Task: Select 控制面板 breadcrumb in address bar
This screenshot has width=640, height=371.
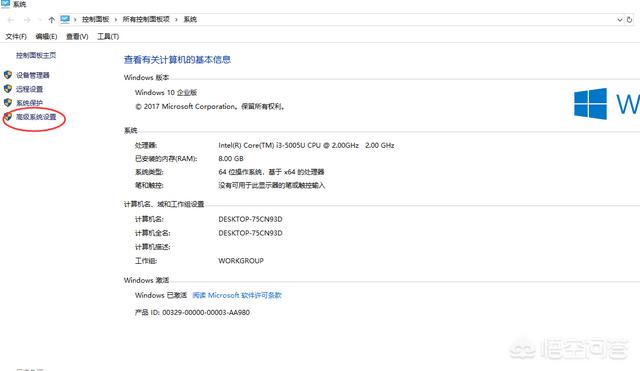Action: click(x=96, y=19)
